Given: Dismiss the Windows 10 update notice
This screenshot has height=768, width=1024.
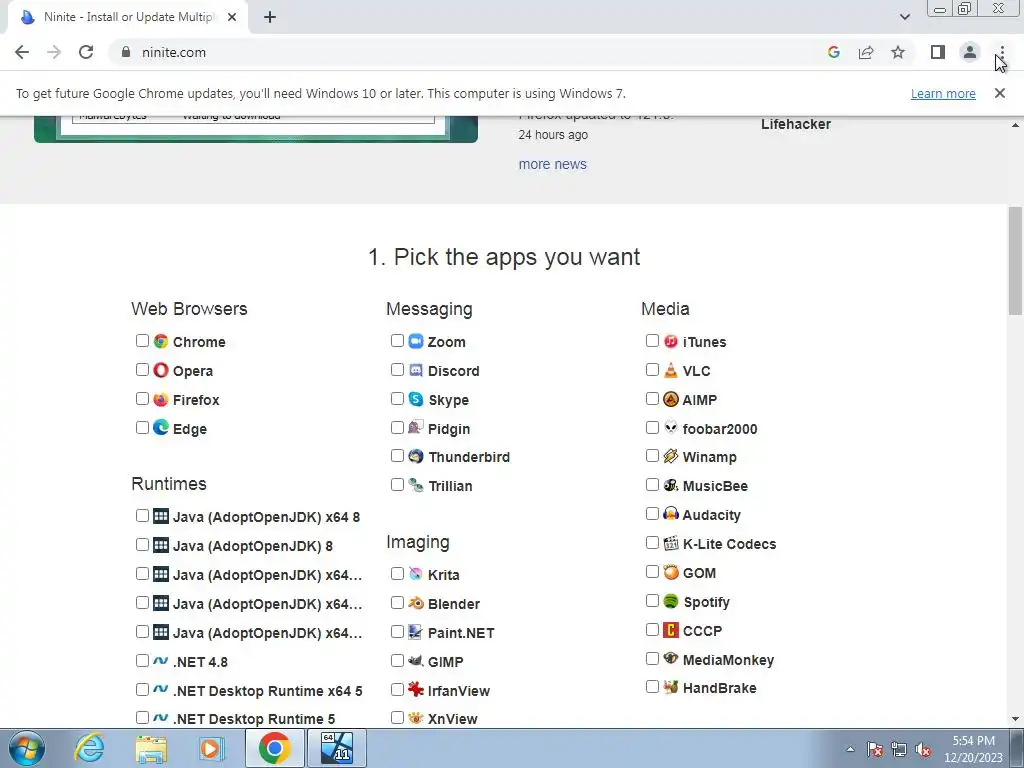Looking at the screenshot, I should [999, 93].
